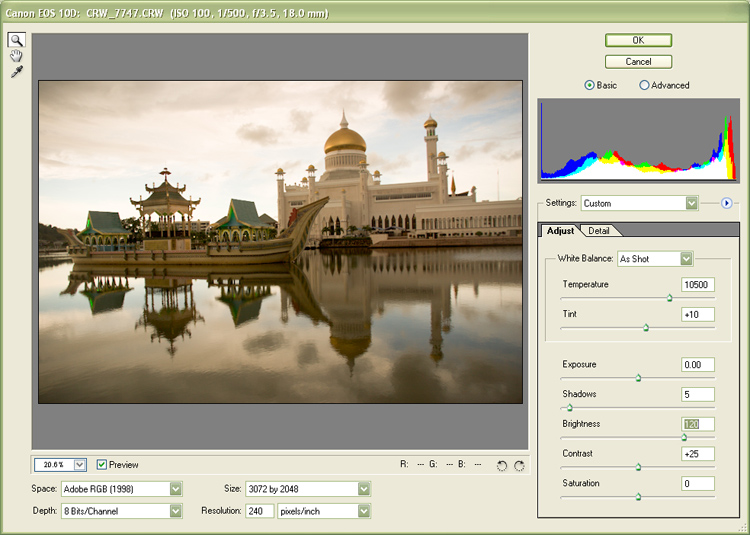Select the Hand tool

pyautogui.click(x=17, y=56)
